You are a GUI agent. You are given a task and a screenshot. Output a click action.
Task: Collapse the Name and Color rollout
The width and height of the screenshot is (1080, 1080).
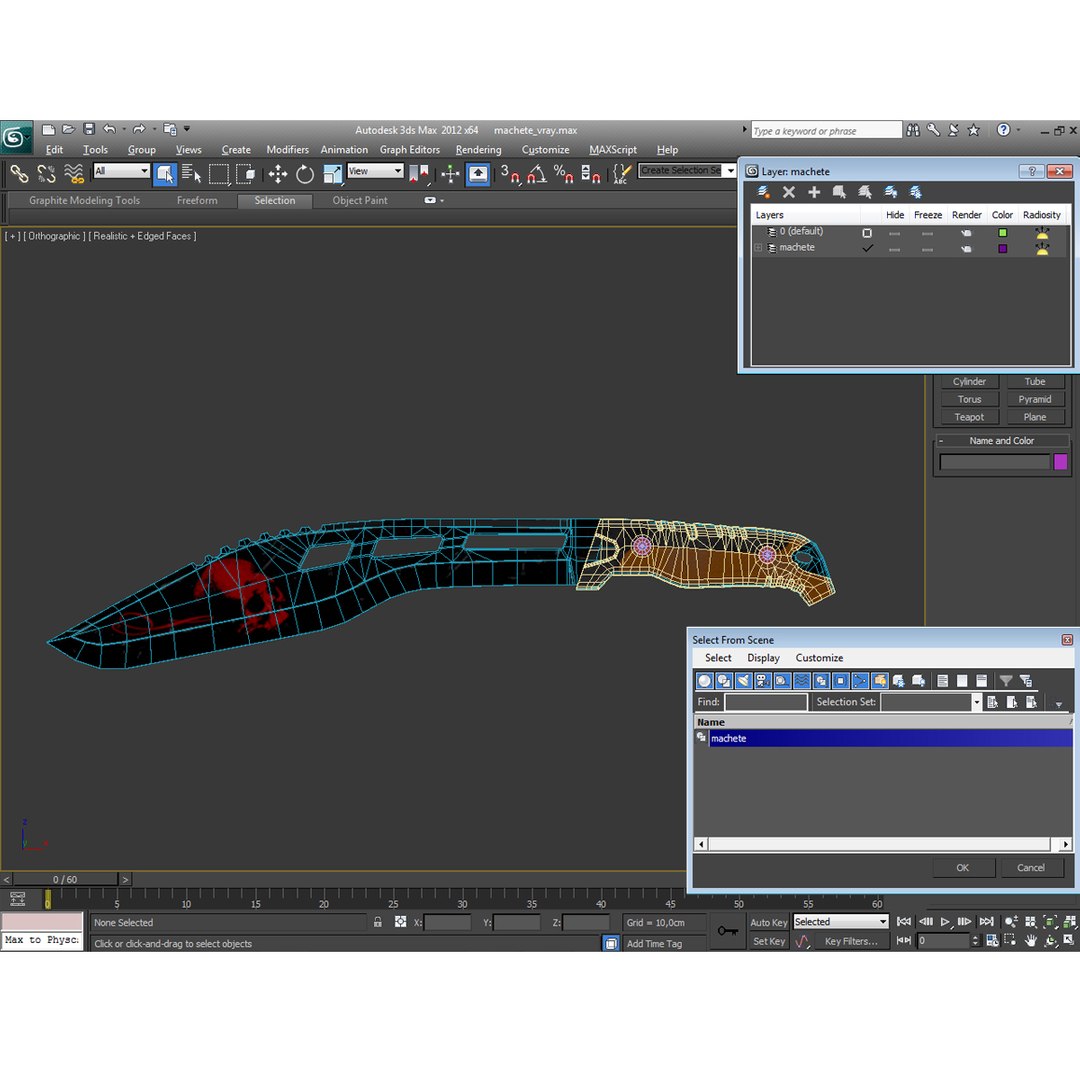pyautogui.click(x=942, y=441)
